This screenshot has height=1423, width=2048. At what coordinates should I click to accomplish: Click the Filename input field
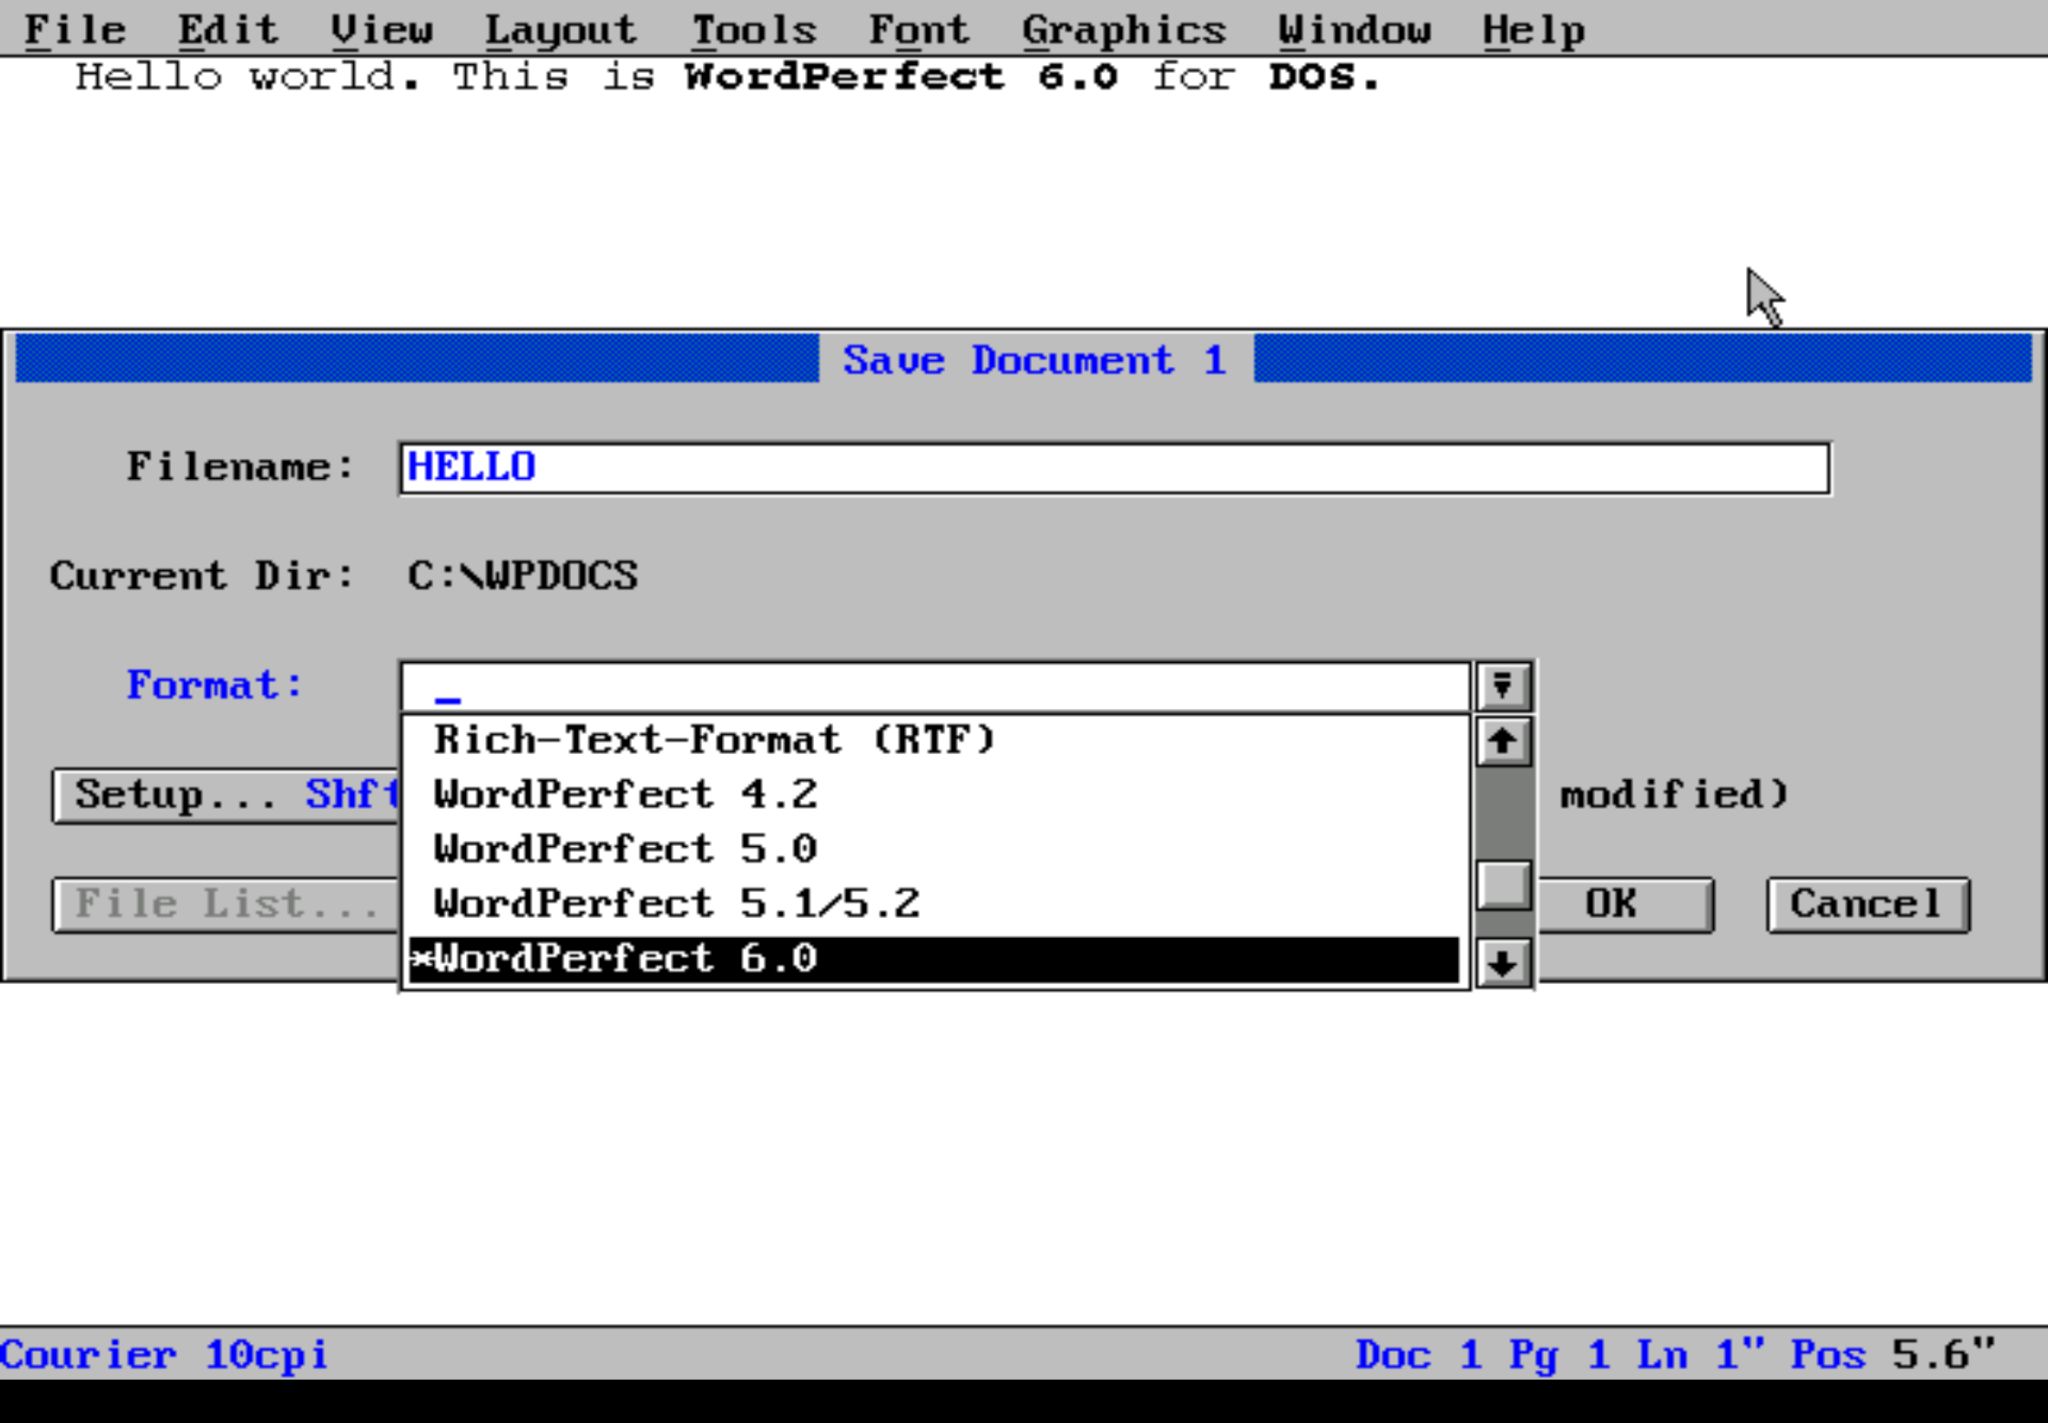pyautogui.click(x=1114, y=468)
